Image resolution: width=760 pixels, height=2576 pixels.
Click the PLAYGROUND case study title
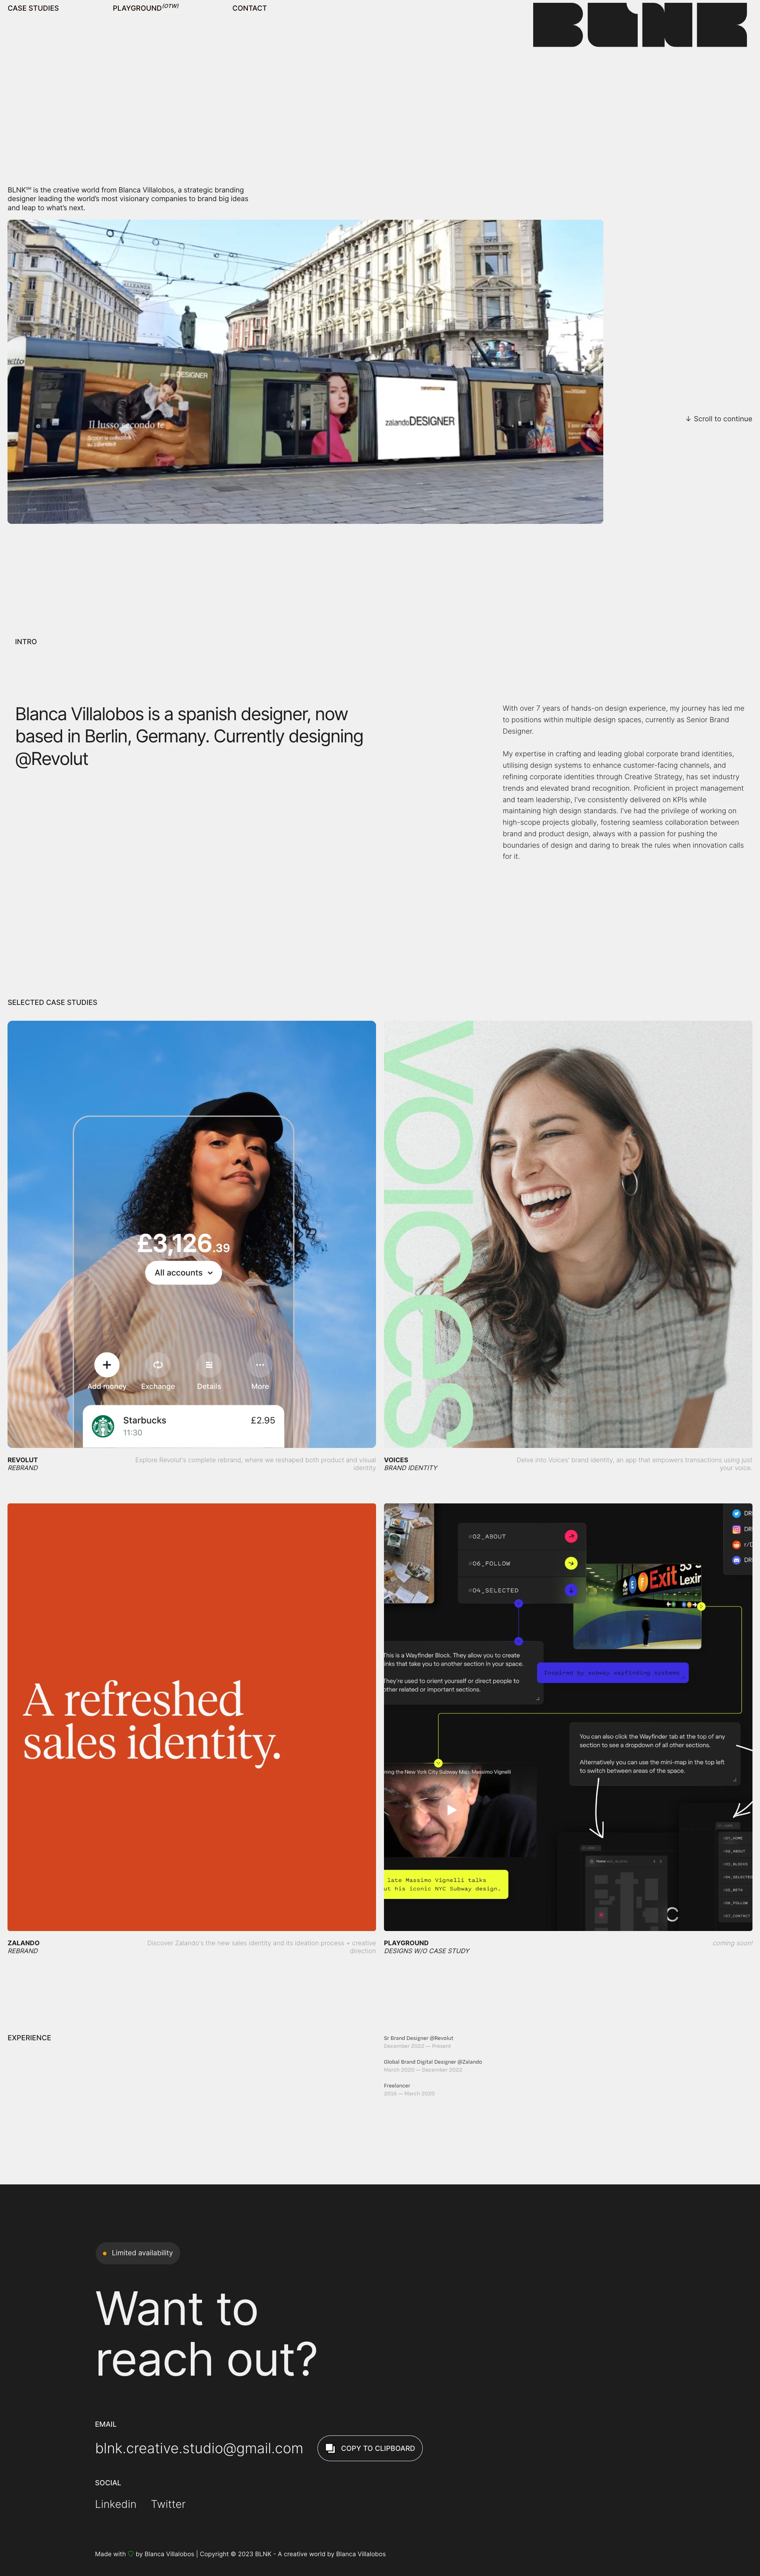point(406,1943)
